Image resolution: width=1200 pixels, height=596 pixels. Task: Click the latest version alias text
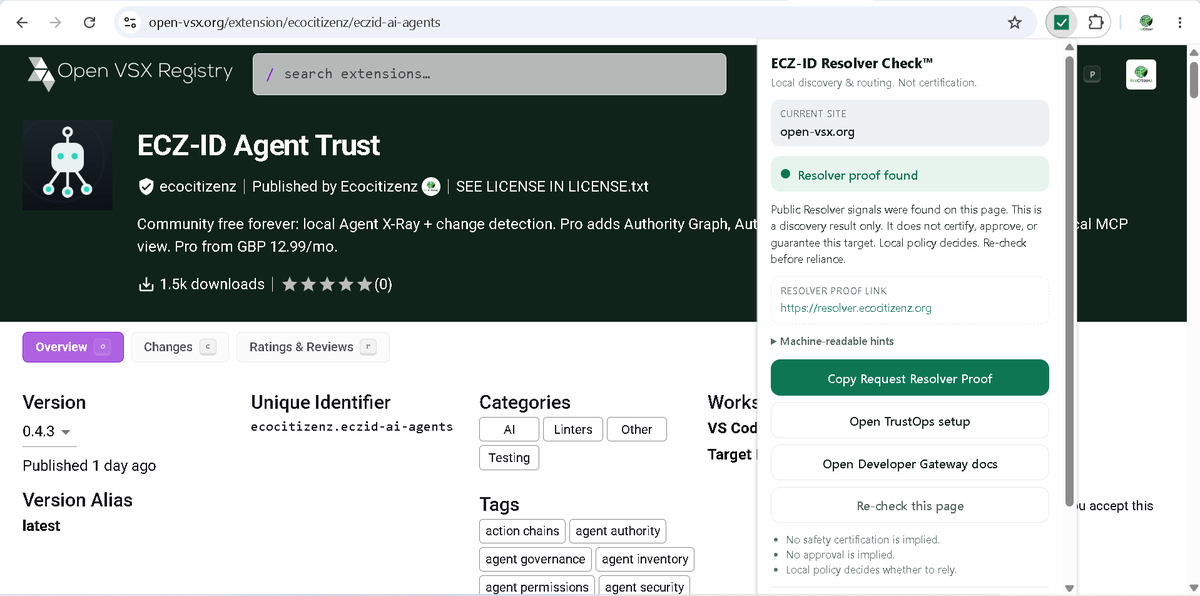[41, 526]
